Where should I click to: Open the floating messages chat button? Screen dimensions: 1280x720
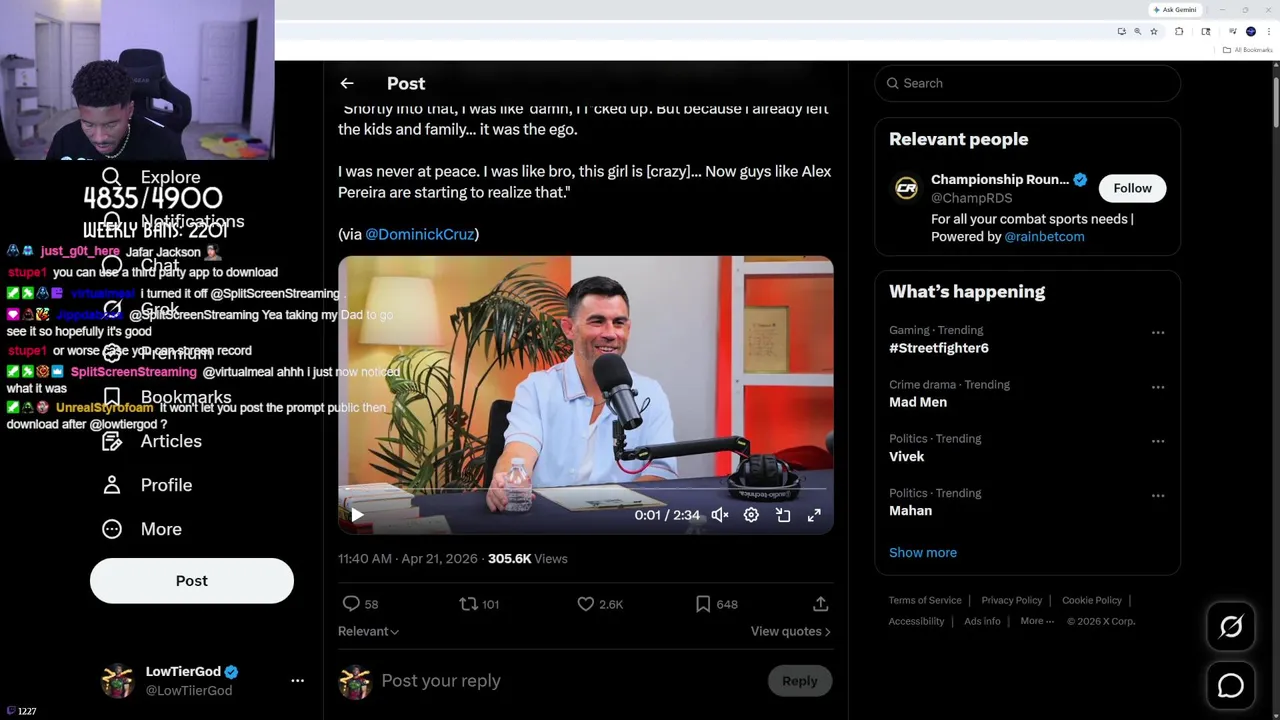click(x=1231, y=685)
